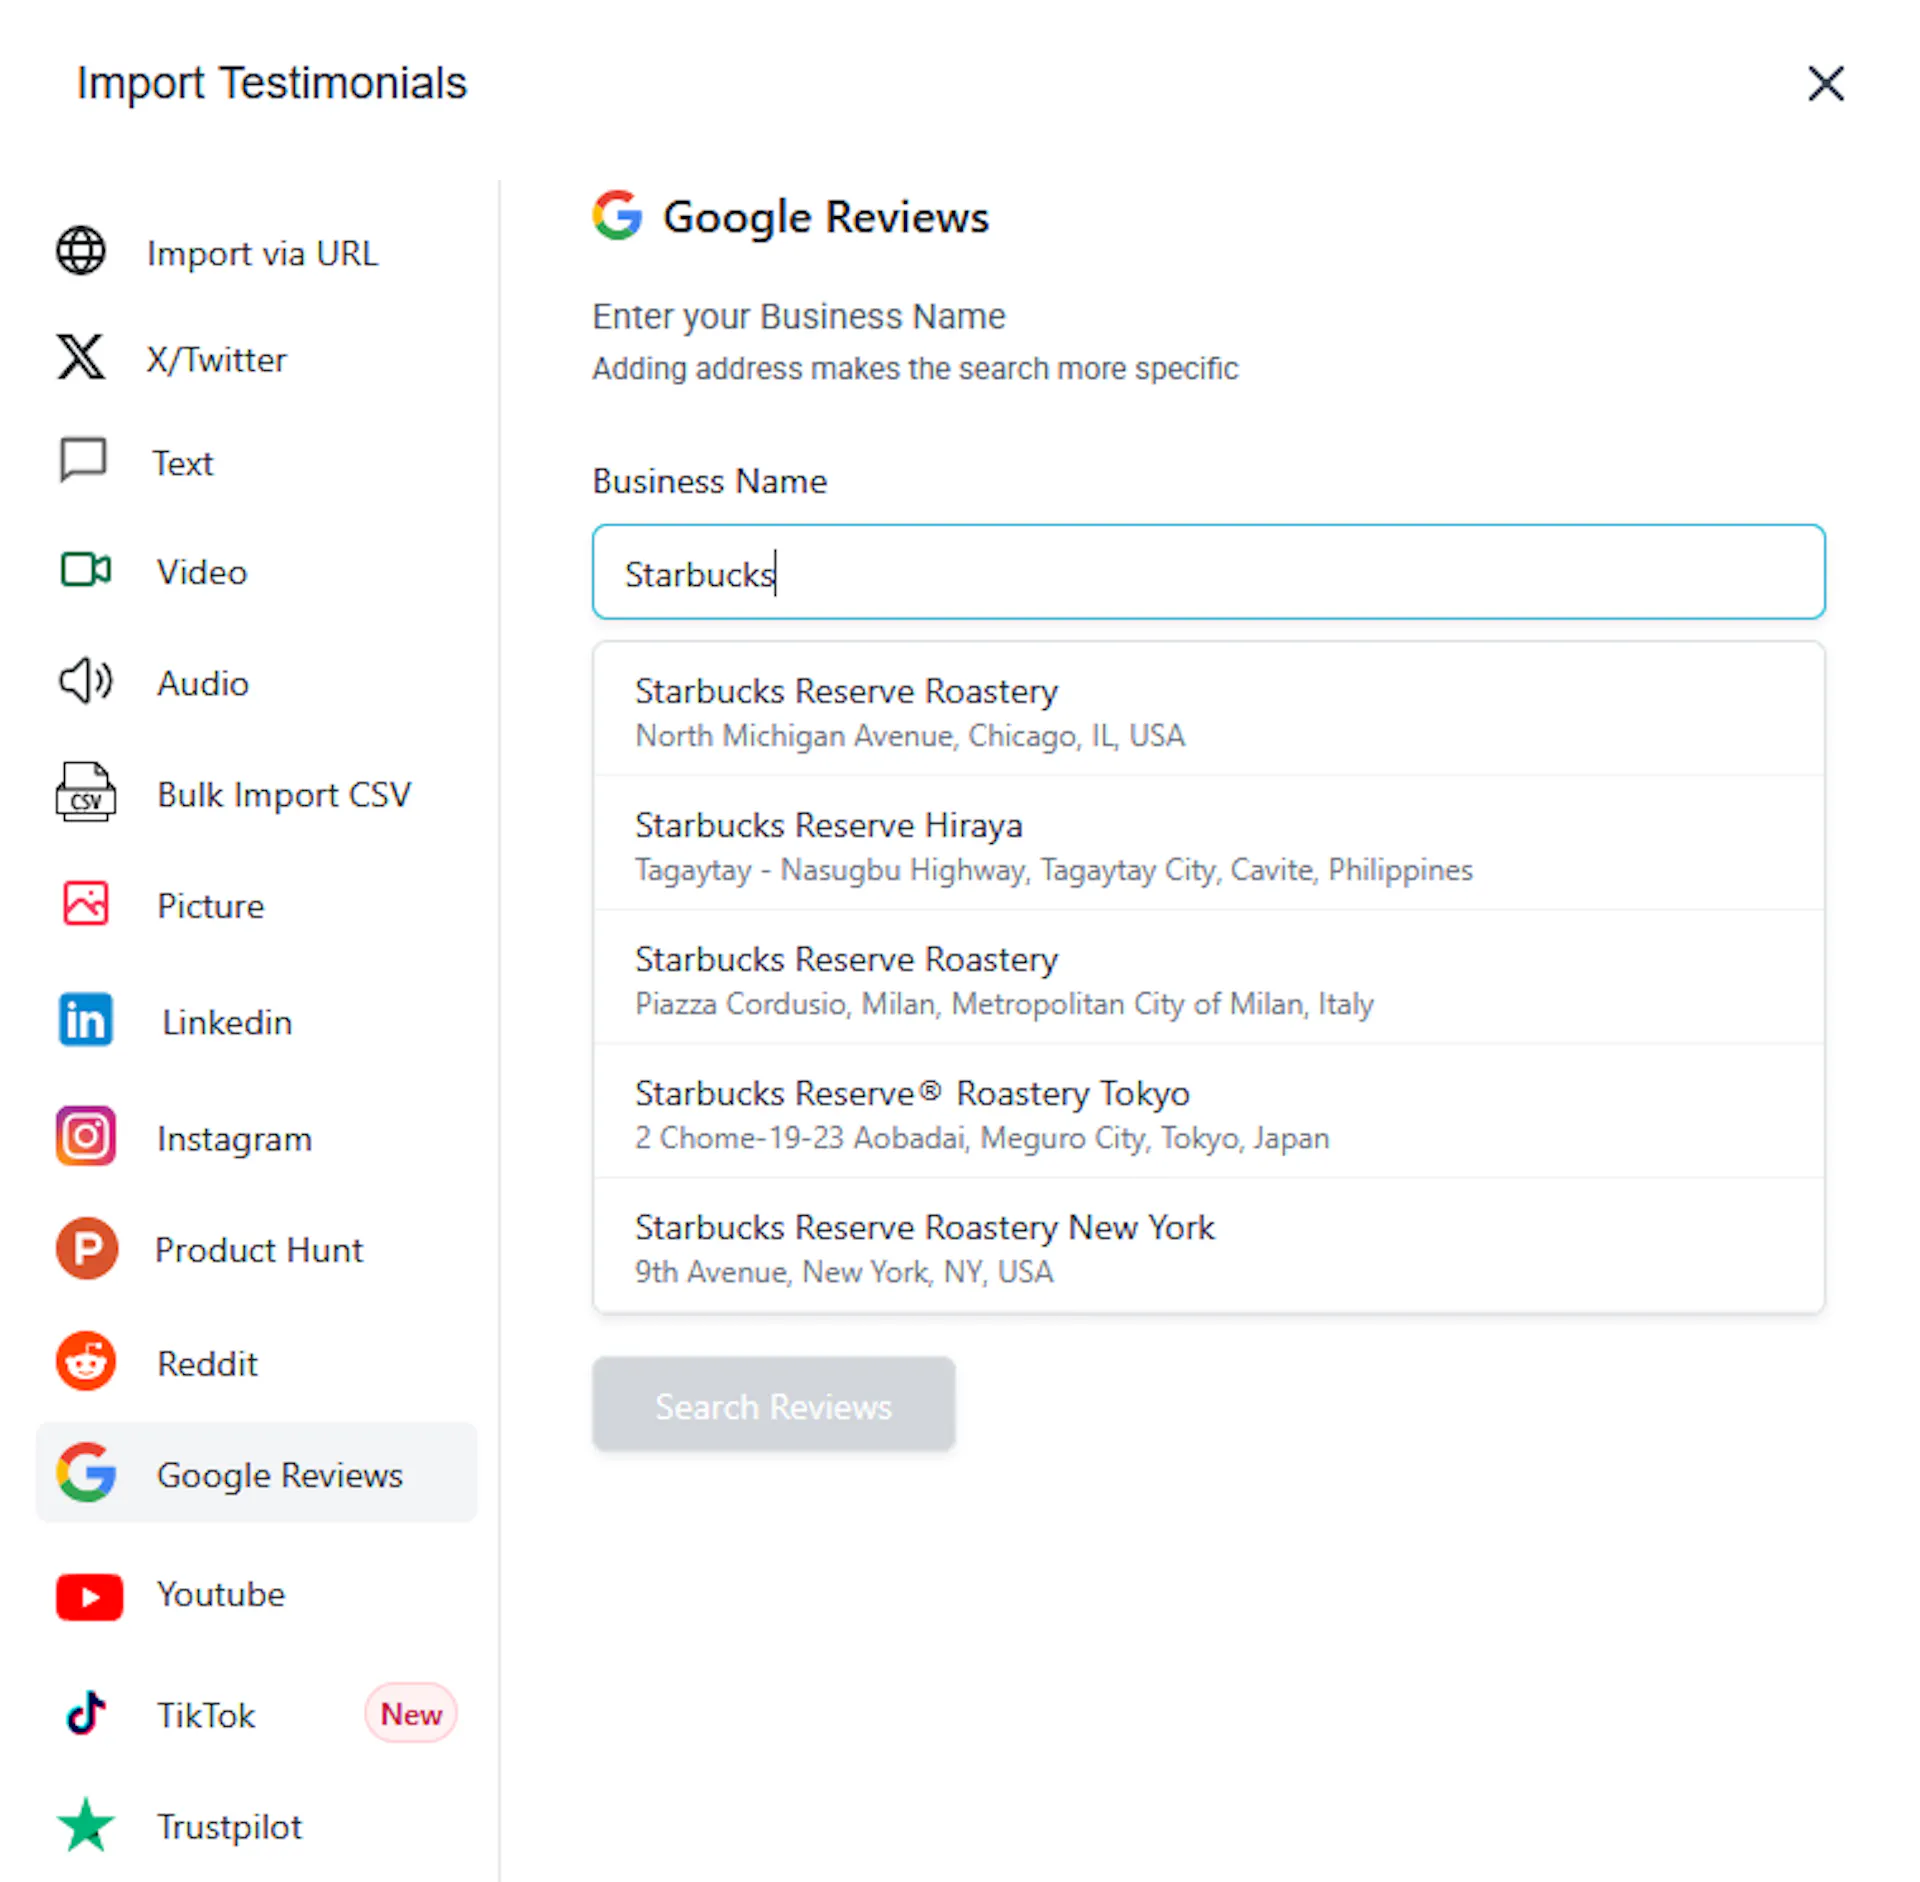Click the X/Twitter logo icon
Image resolution: width=1920 pixels, height=1882 pixels.
tap(81, 357)
